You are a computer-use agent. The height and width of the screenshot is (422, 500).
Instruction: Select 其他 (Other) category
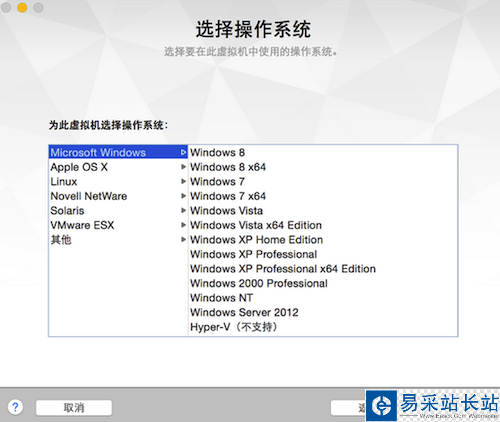[x=118, y=240]
